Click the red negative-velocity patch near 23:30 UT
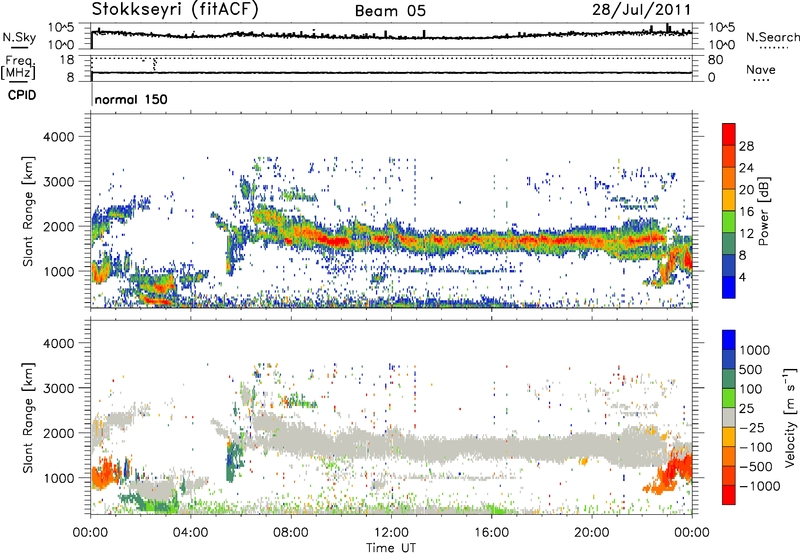 click(681, 467)
